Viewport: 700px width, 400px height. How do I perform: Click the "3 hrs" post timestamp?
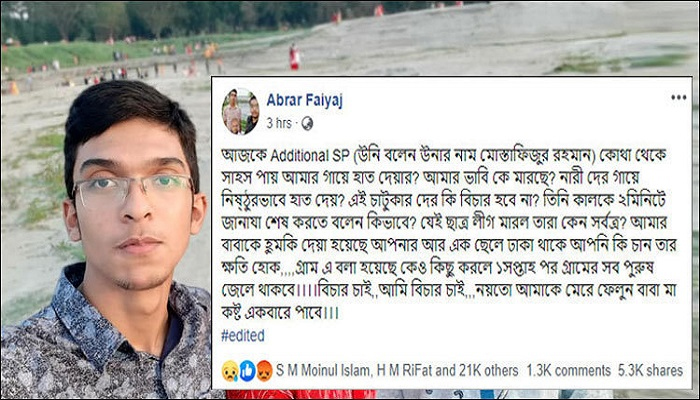(x=279, y=124)
